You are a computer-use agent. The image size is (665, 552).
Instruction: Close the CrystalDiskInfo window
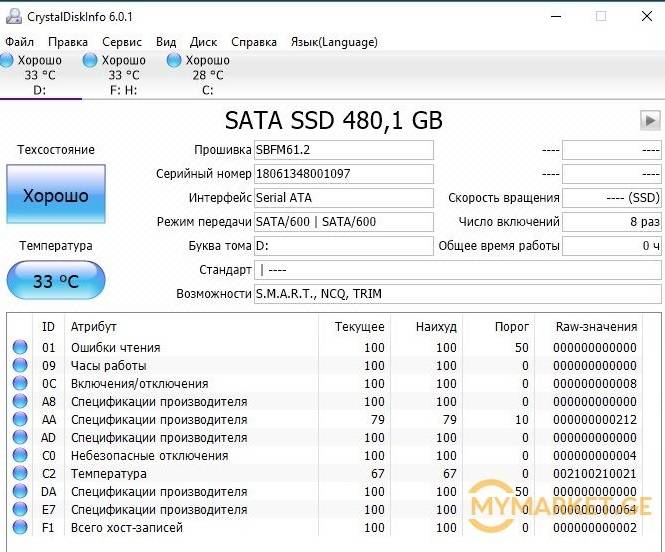(x=647, y=17)
